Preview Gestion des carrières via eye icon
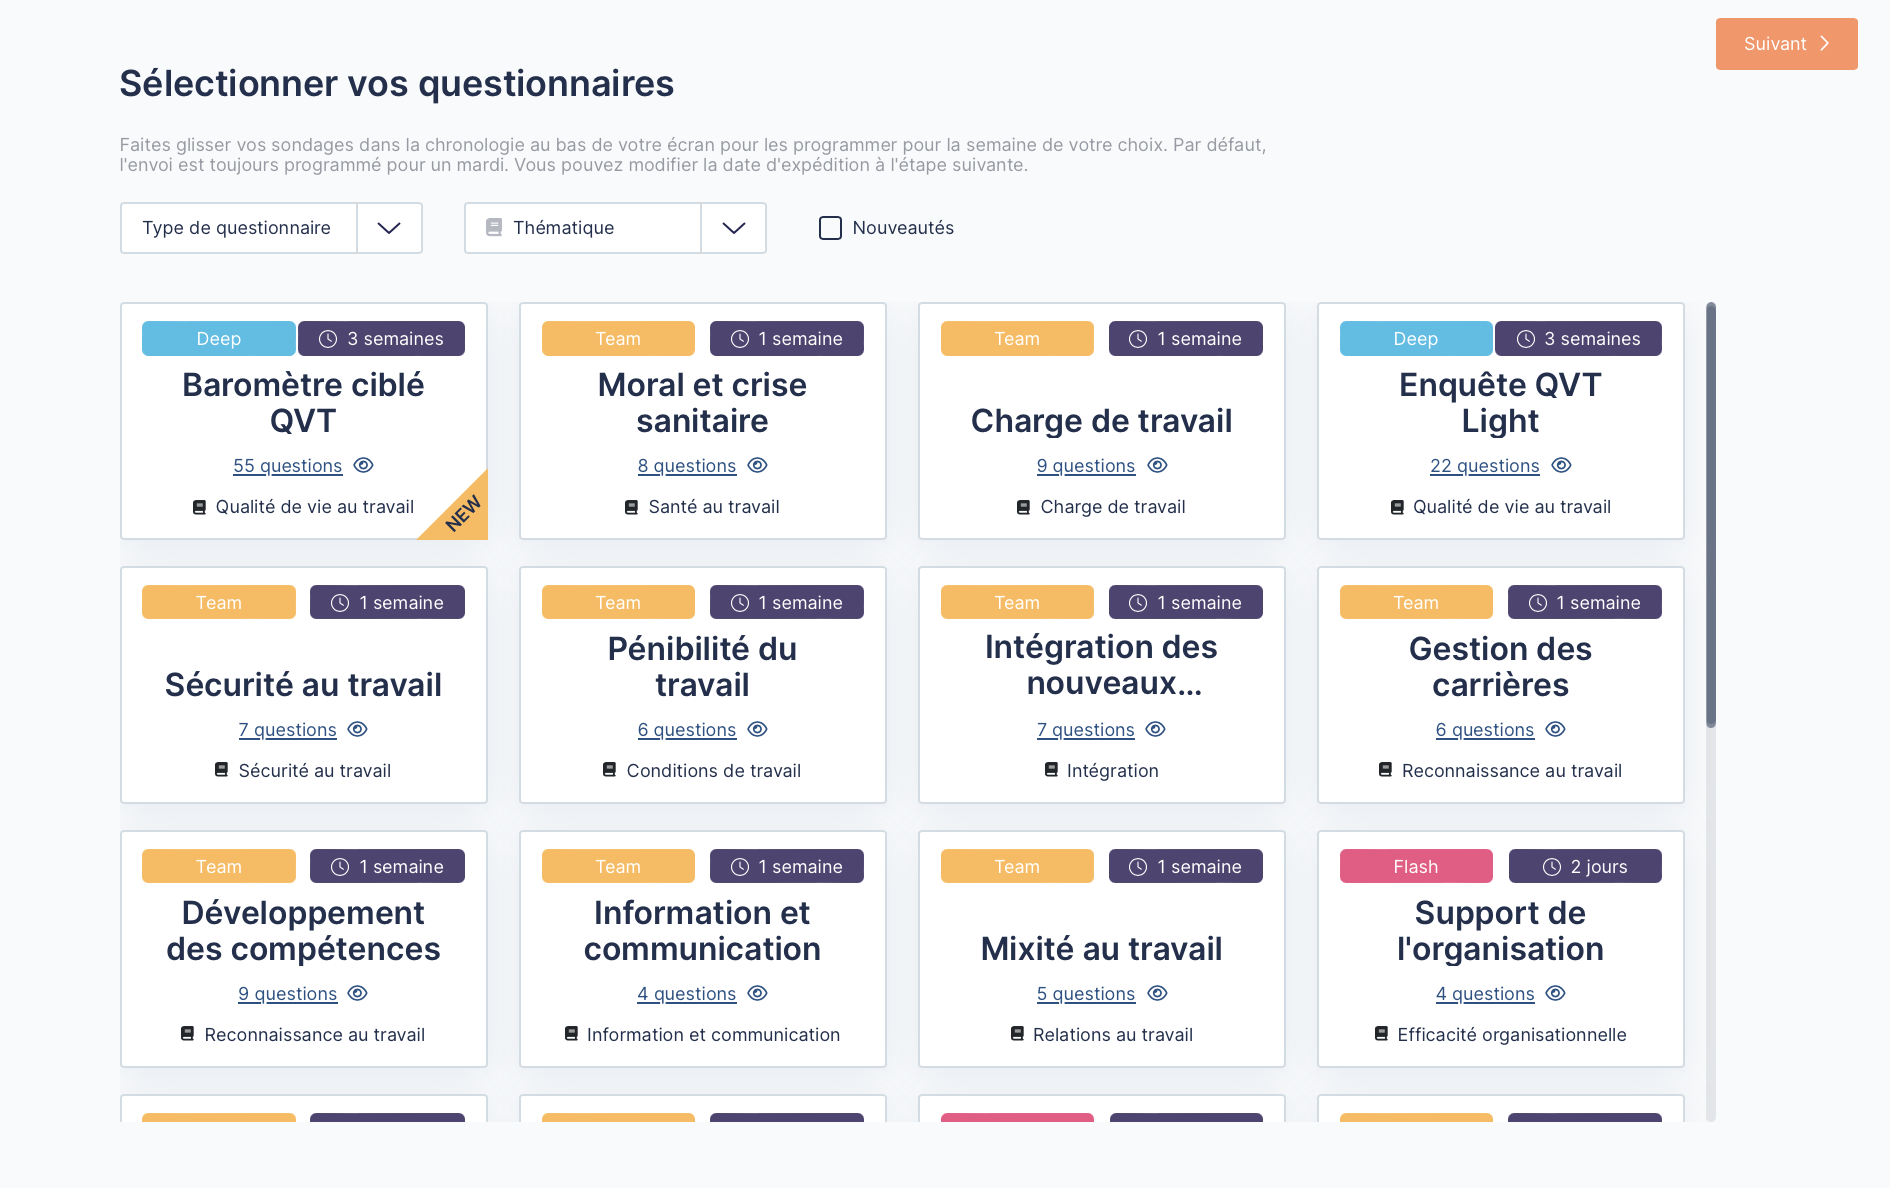The height and width of the screenshot is (1188, 1890). click(x=1556, y=729)
